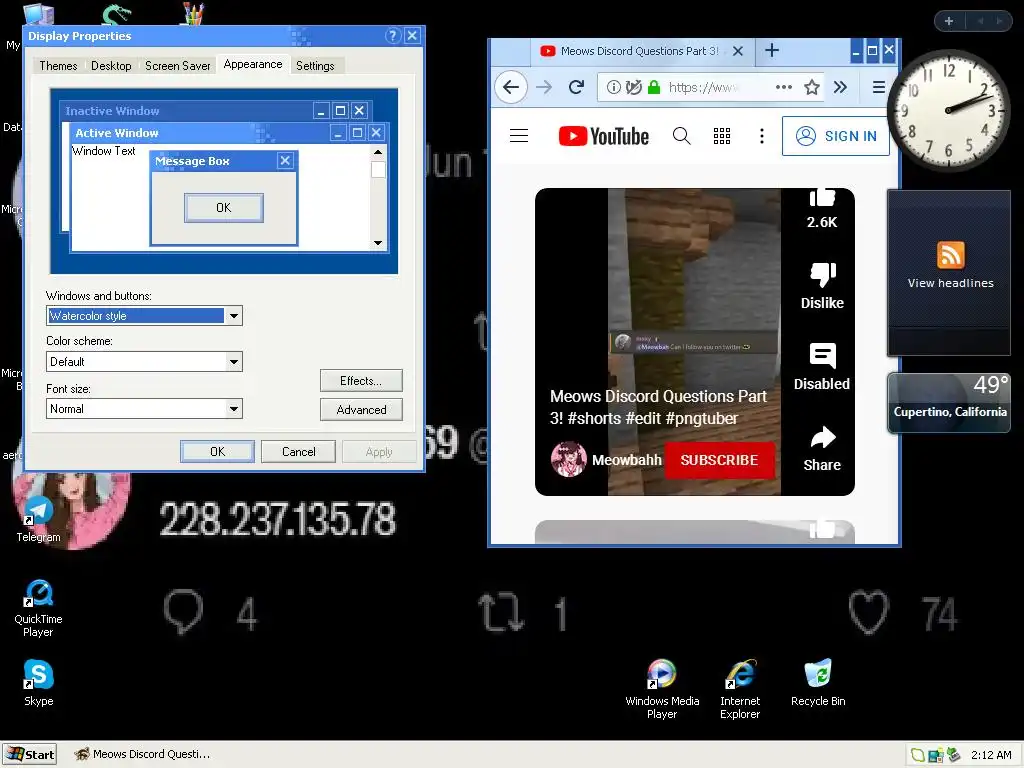Screen dimensions: 1024x768
Task: Open the Settings tab in Display Properties
Action: (x=315, y=65)
